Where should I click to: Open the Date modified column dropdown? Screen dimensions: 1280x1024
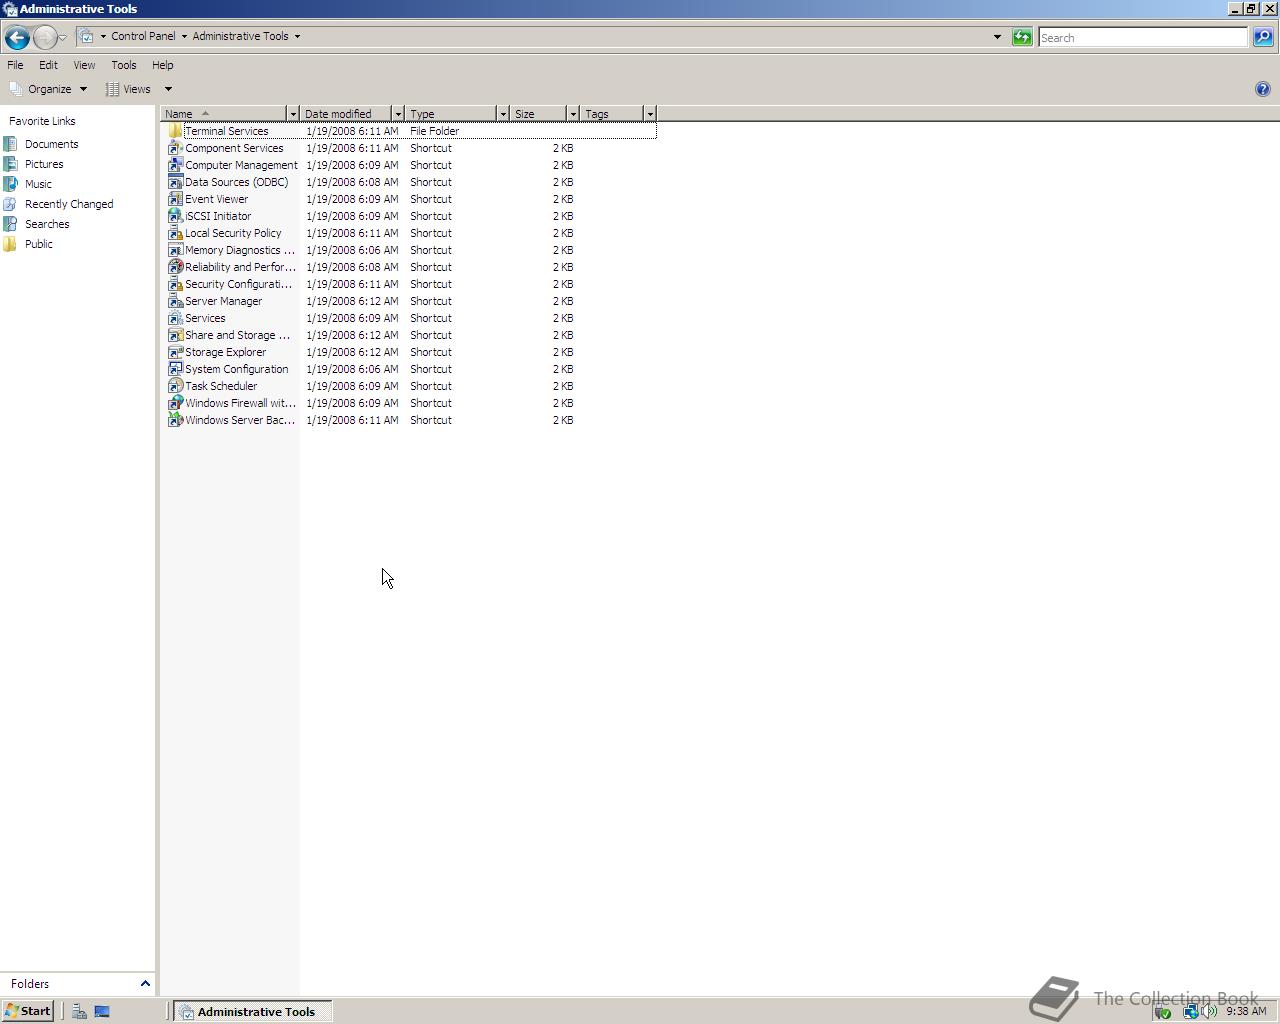click(x=398, y=114)
